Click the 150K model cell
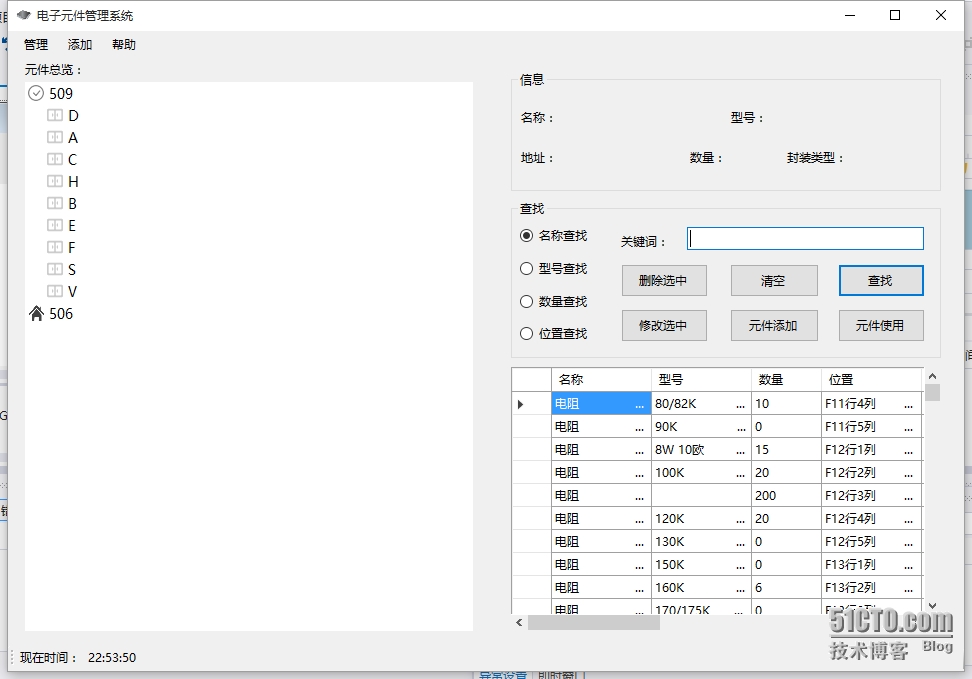972x679 pixels. (701, 564)
